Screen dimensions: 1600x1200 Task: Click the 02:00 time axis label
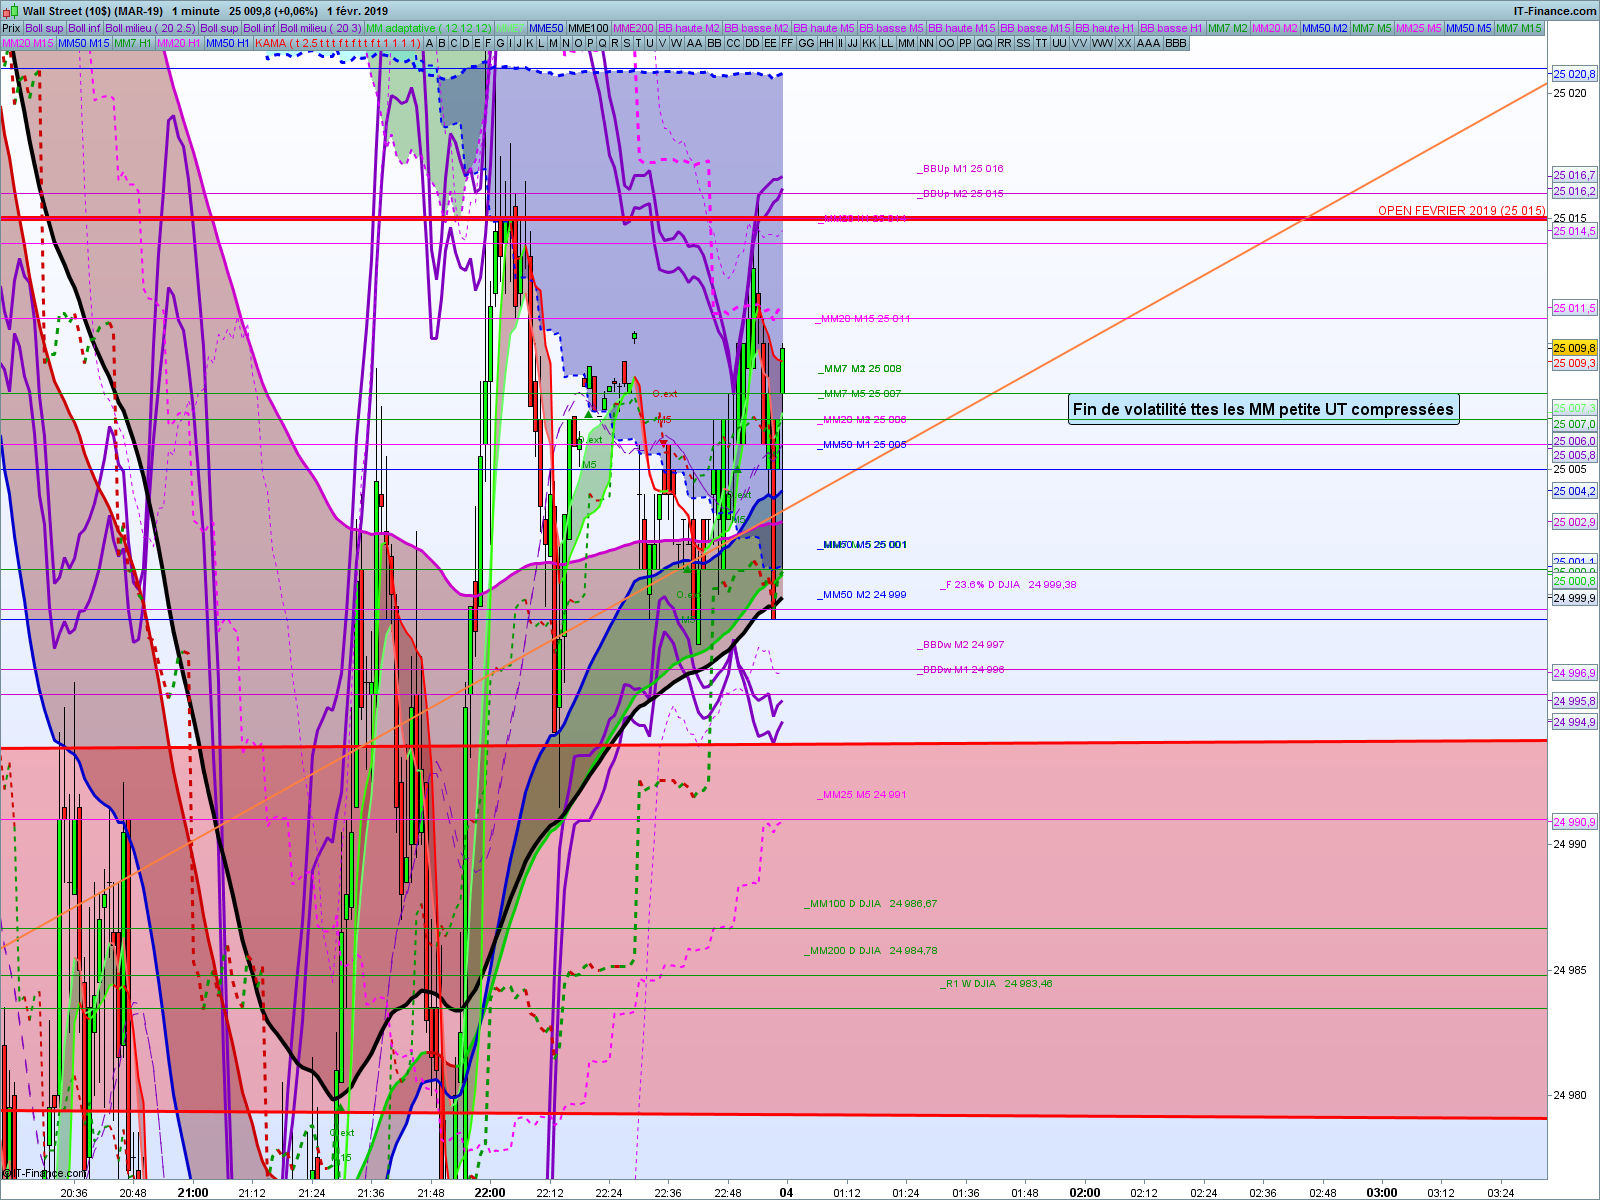[x=1085, y=1192]
